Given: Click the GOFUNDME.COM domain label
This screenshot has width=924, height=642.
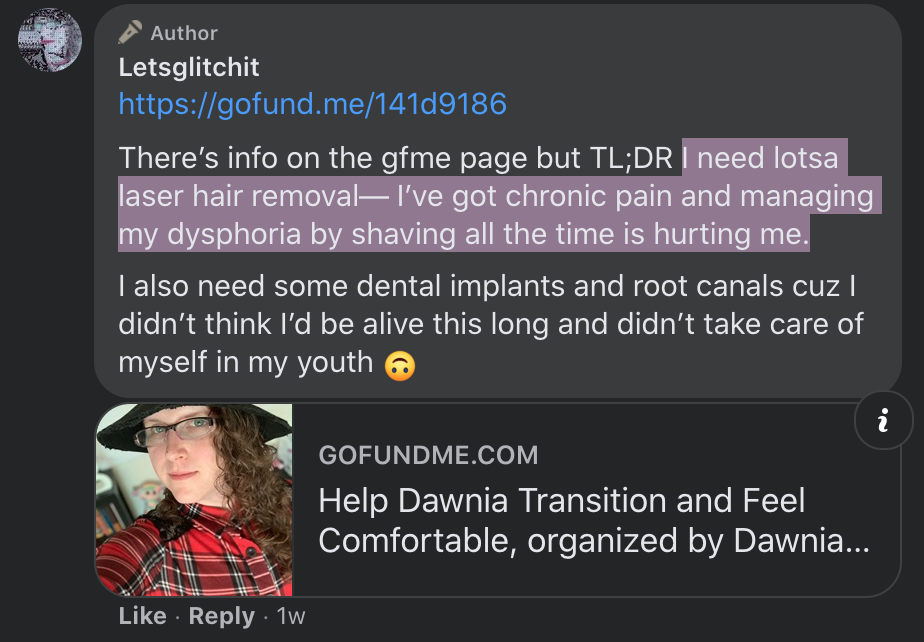Looking at the screenshot, I should [428, 455].
